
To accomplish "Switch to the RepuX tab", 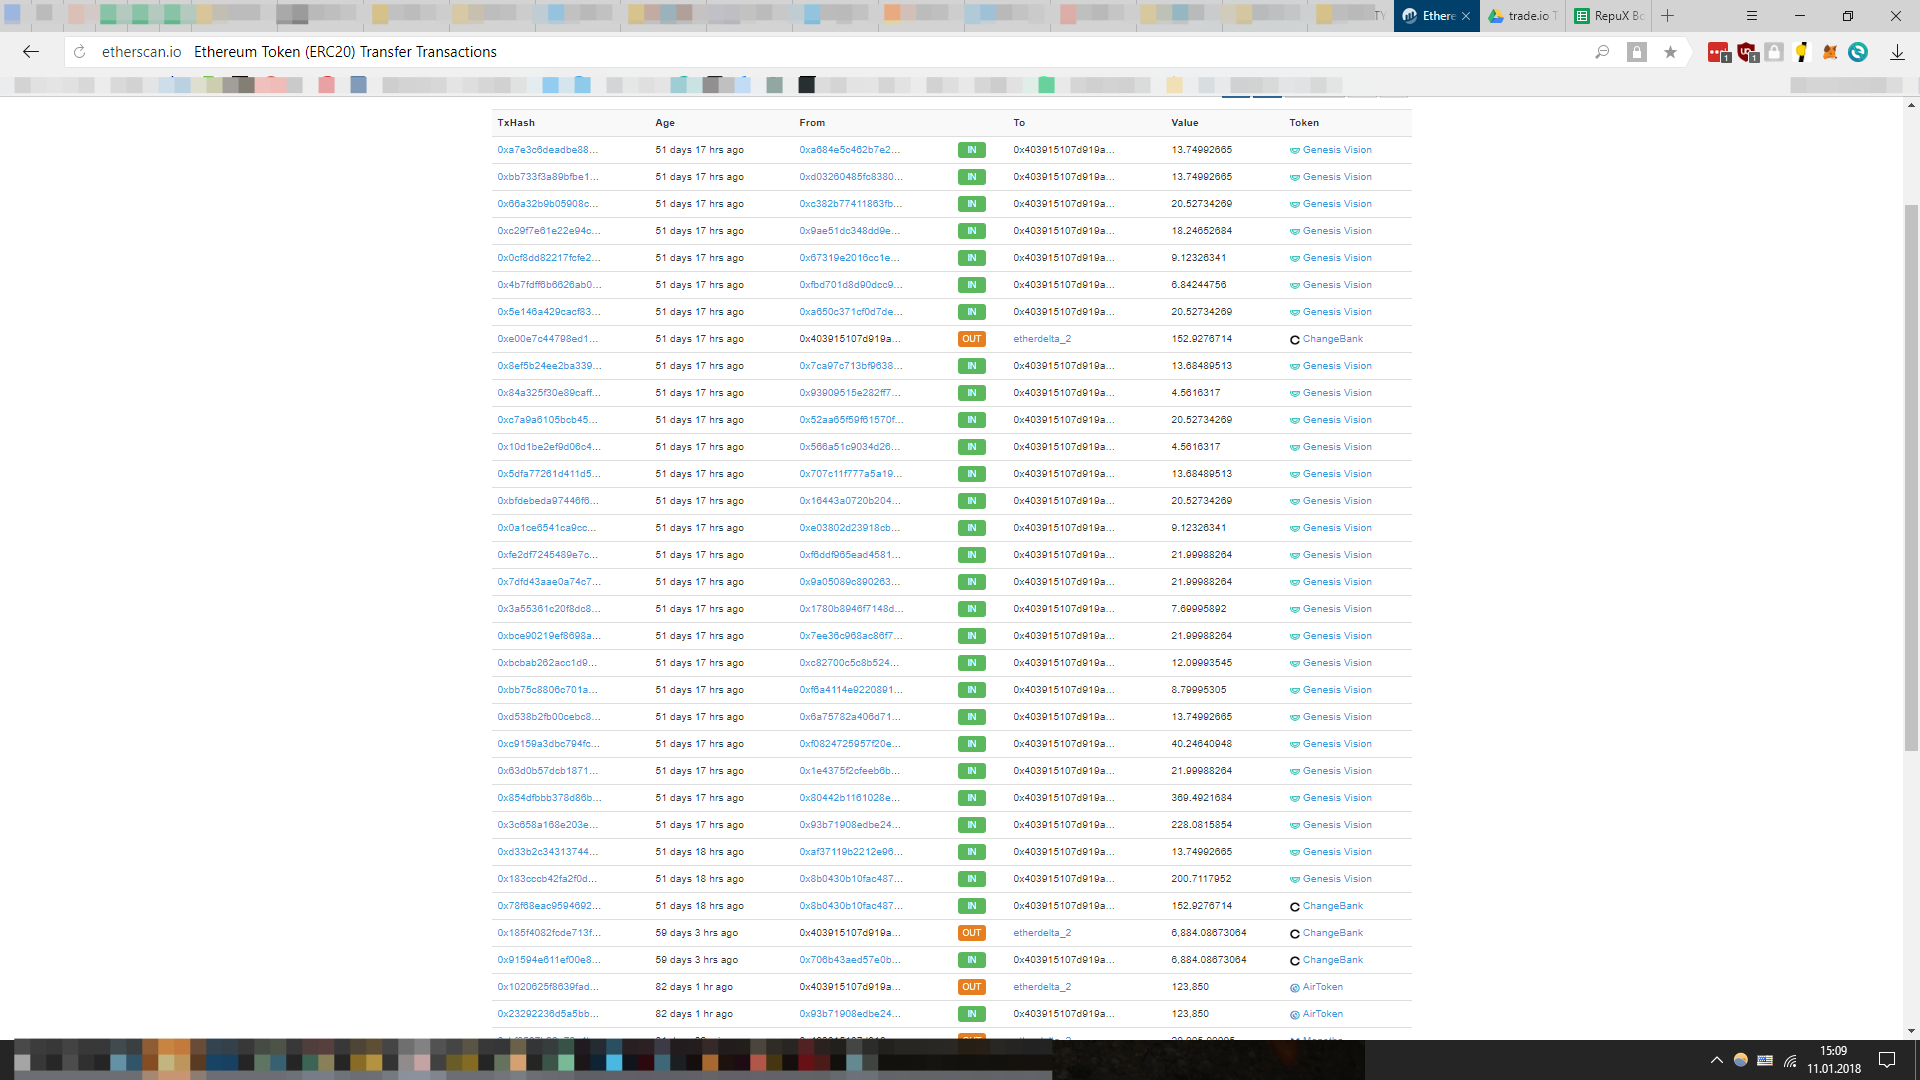I will coord(1608,16).
